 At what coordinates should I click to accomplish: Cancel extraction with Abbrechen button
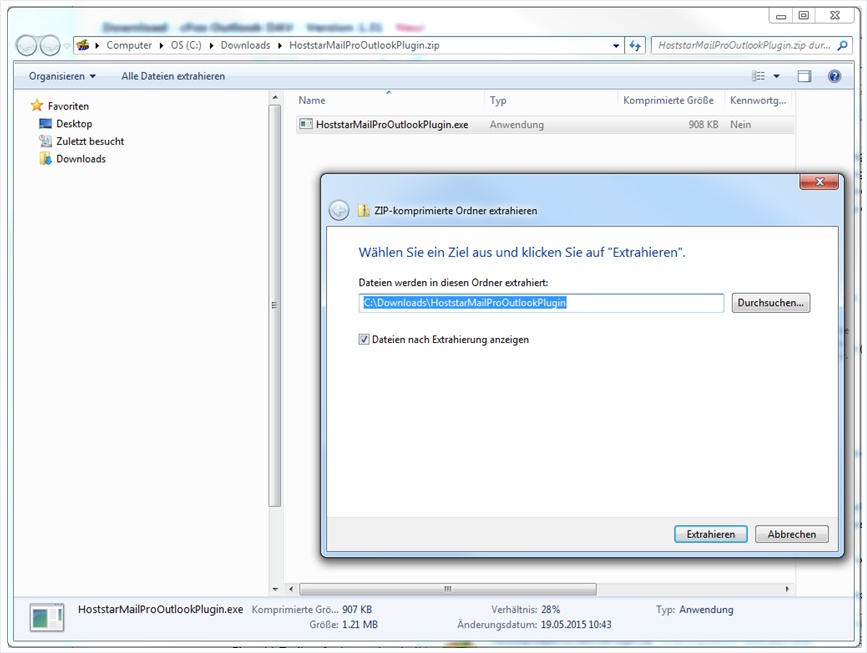tap(791, 534)
